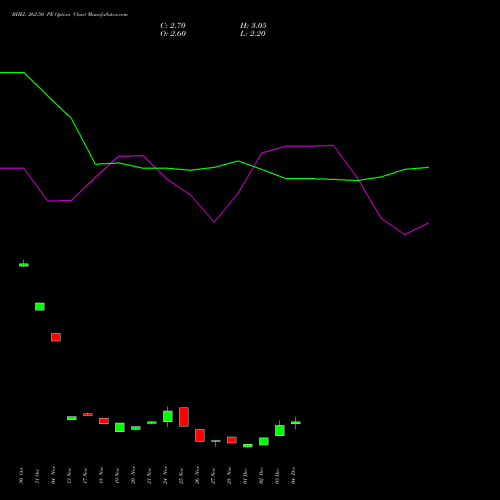Screen dimensions: 500x500
Task: Click the '18 Nov' date axis label
Action: pyautogui.click(x=101, y=475)
